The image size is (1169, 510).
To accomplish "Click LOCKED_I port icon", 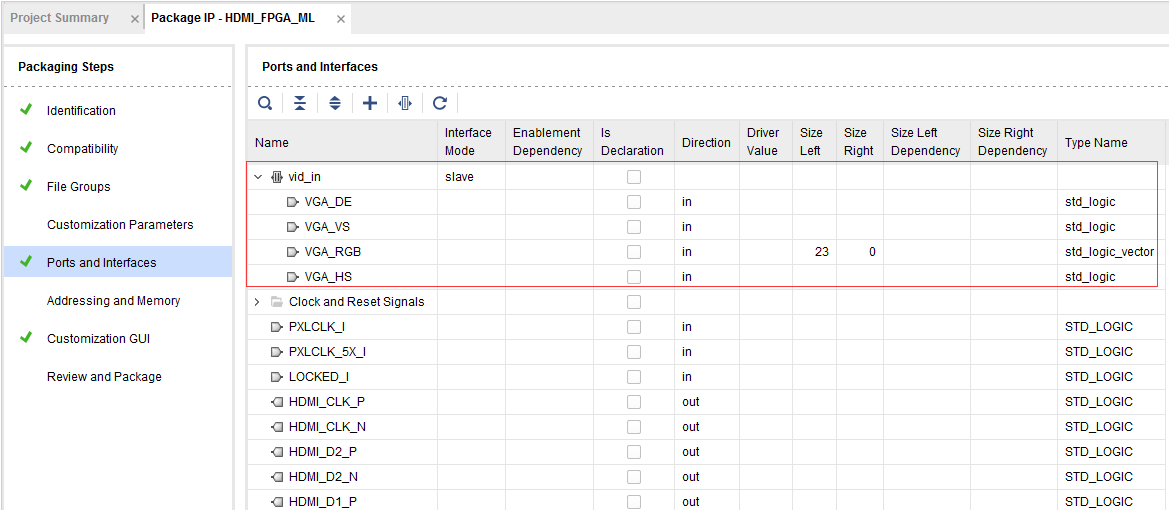I will [277, 377].
